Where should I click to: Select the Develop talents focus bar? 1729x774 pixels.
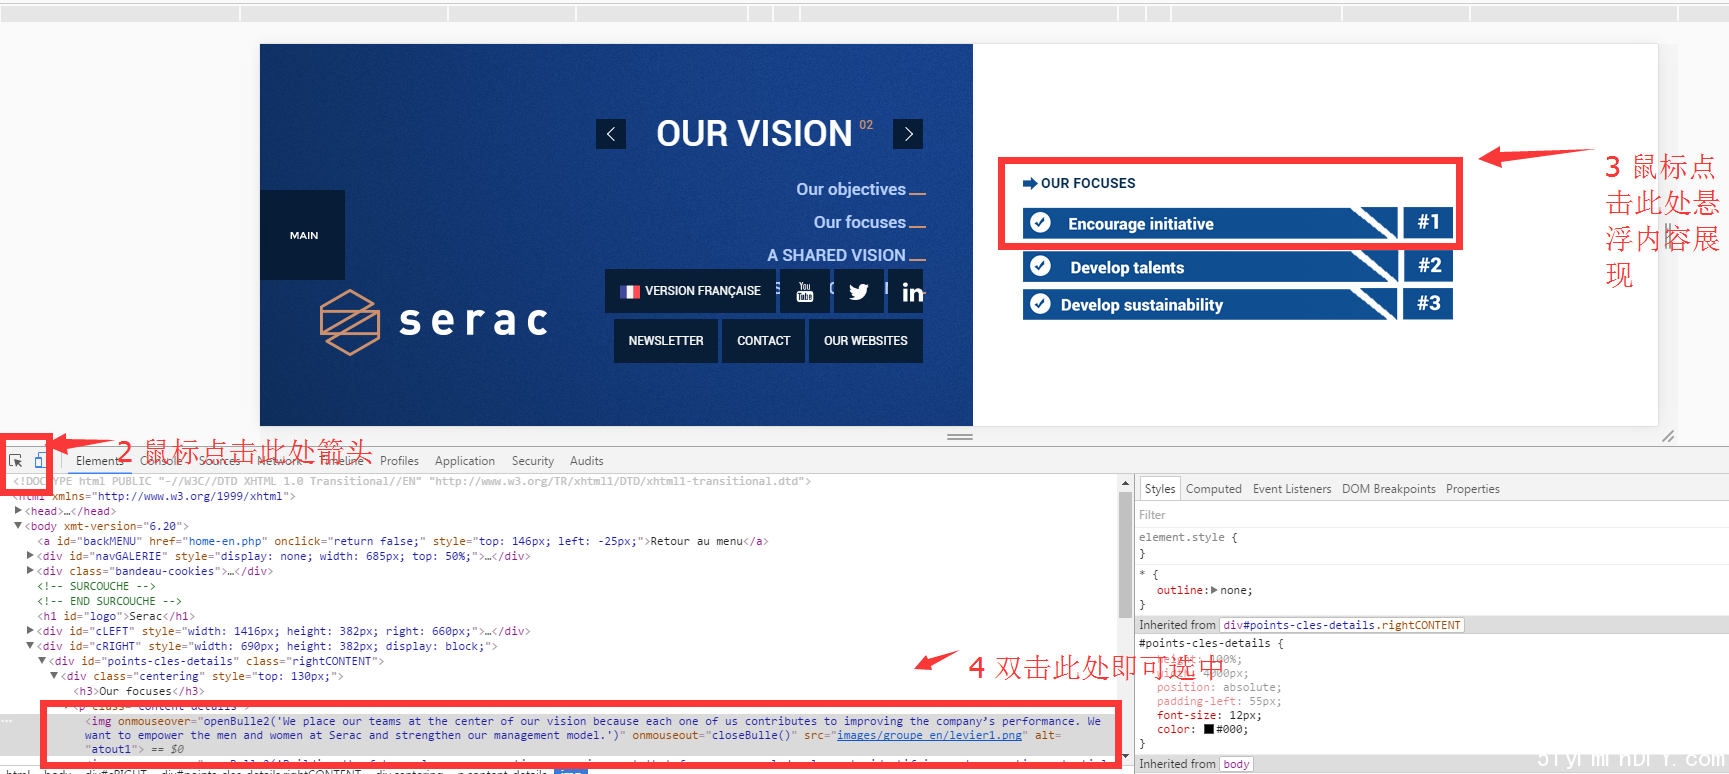(1210, 266)
